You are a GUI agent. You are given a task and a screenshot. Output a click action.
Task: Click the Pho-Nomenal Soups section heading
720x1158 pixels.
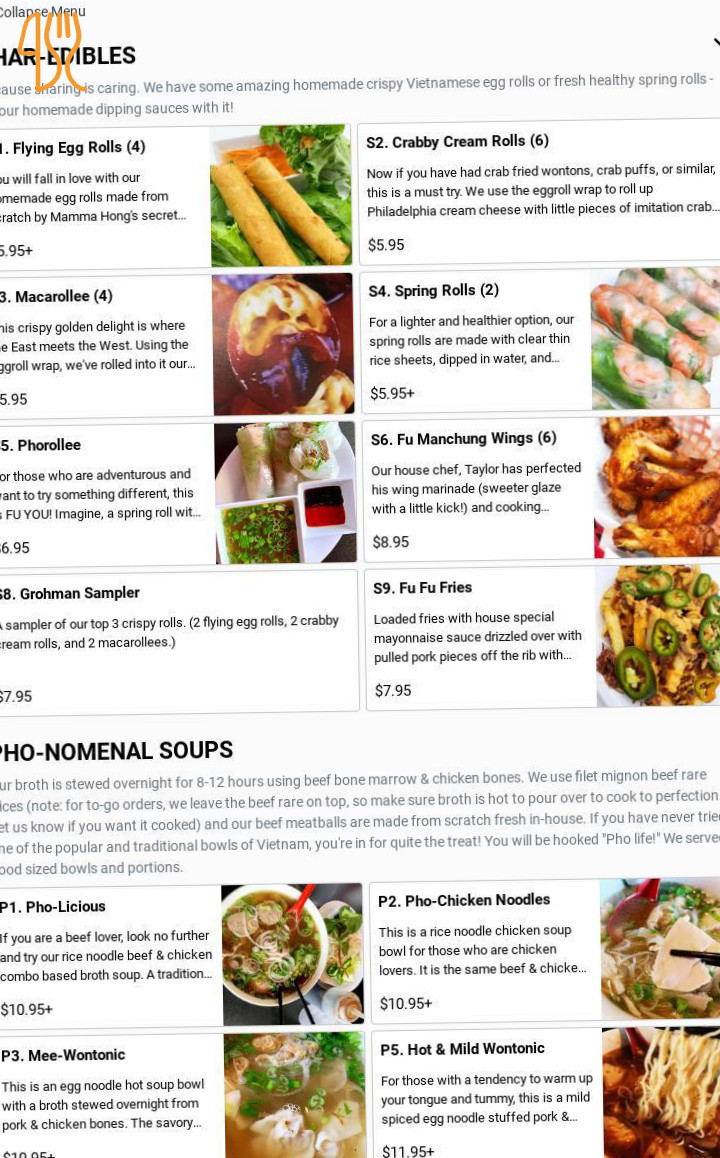tap(116, 751)
